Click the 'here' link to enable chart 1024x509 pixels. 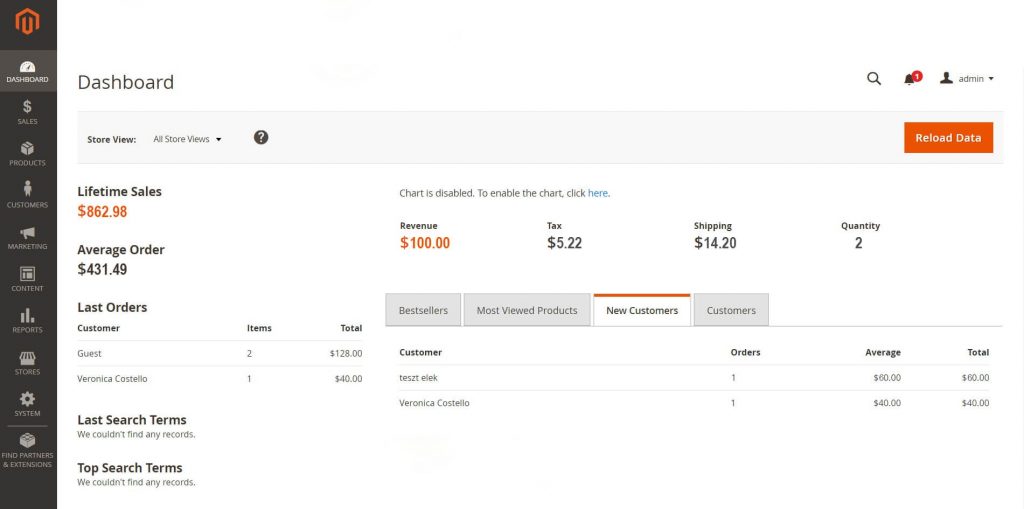click(597, 193)
